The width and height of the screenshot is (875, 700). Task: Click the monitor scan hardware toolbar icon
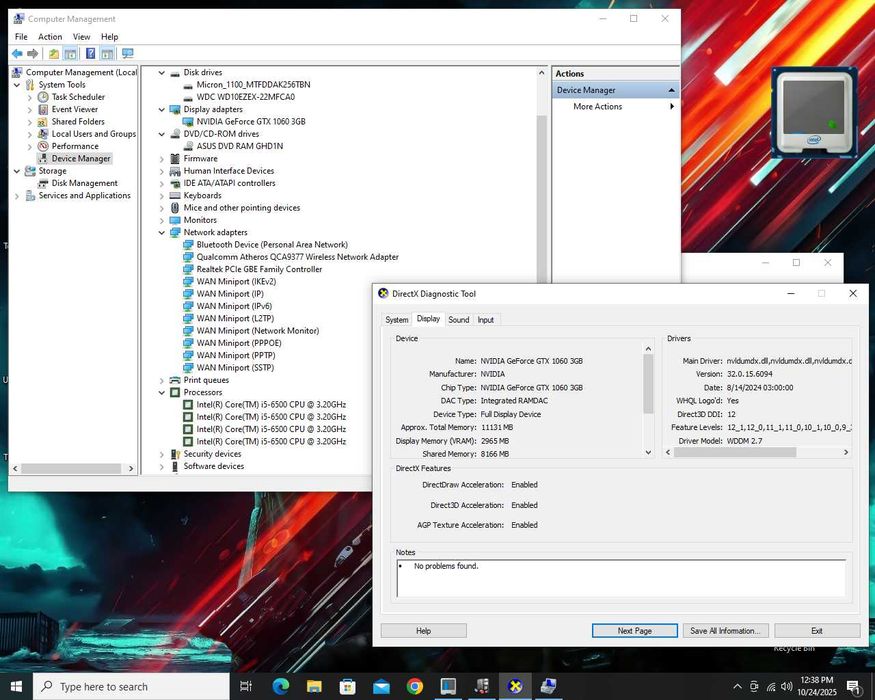[x=128, y=54]
